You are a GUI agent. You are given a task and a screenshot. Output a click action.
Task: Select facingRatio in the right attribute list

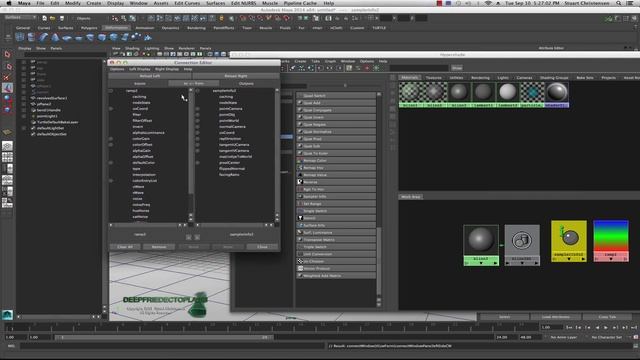point(229,175)
